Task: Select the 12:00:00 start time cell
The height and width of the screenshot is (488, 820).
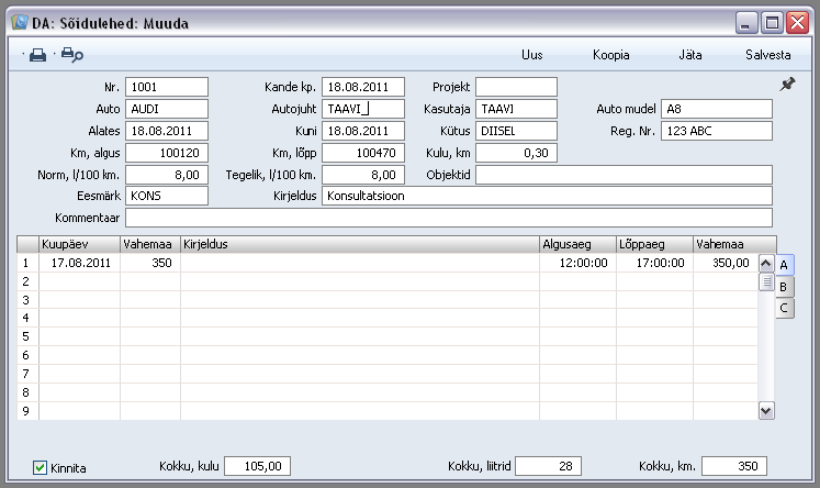Action: (578, 263)
